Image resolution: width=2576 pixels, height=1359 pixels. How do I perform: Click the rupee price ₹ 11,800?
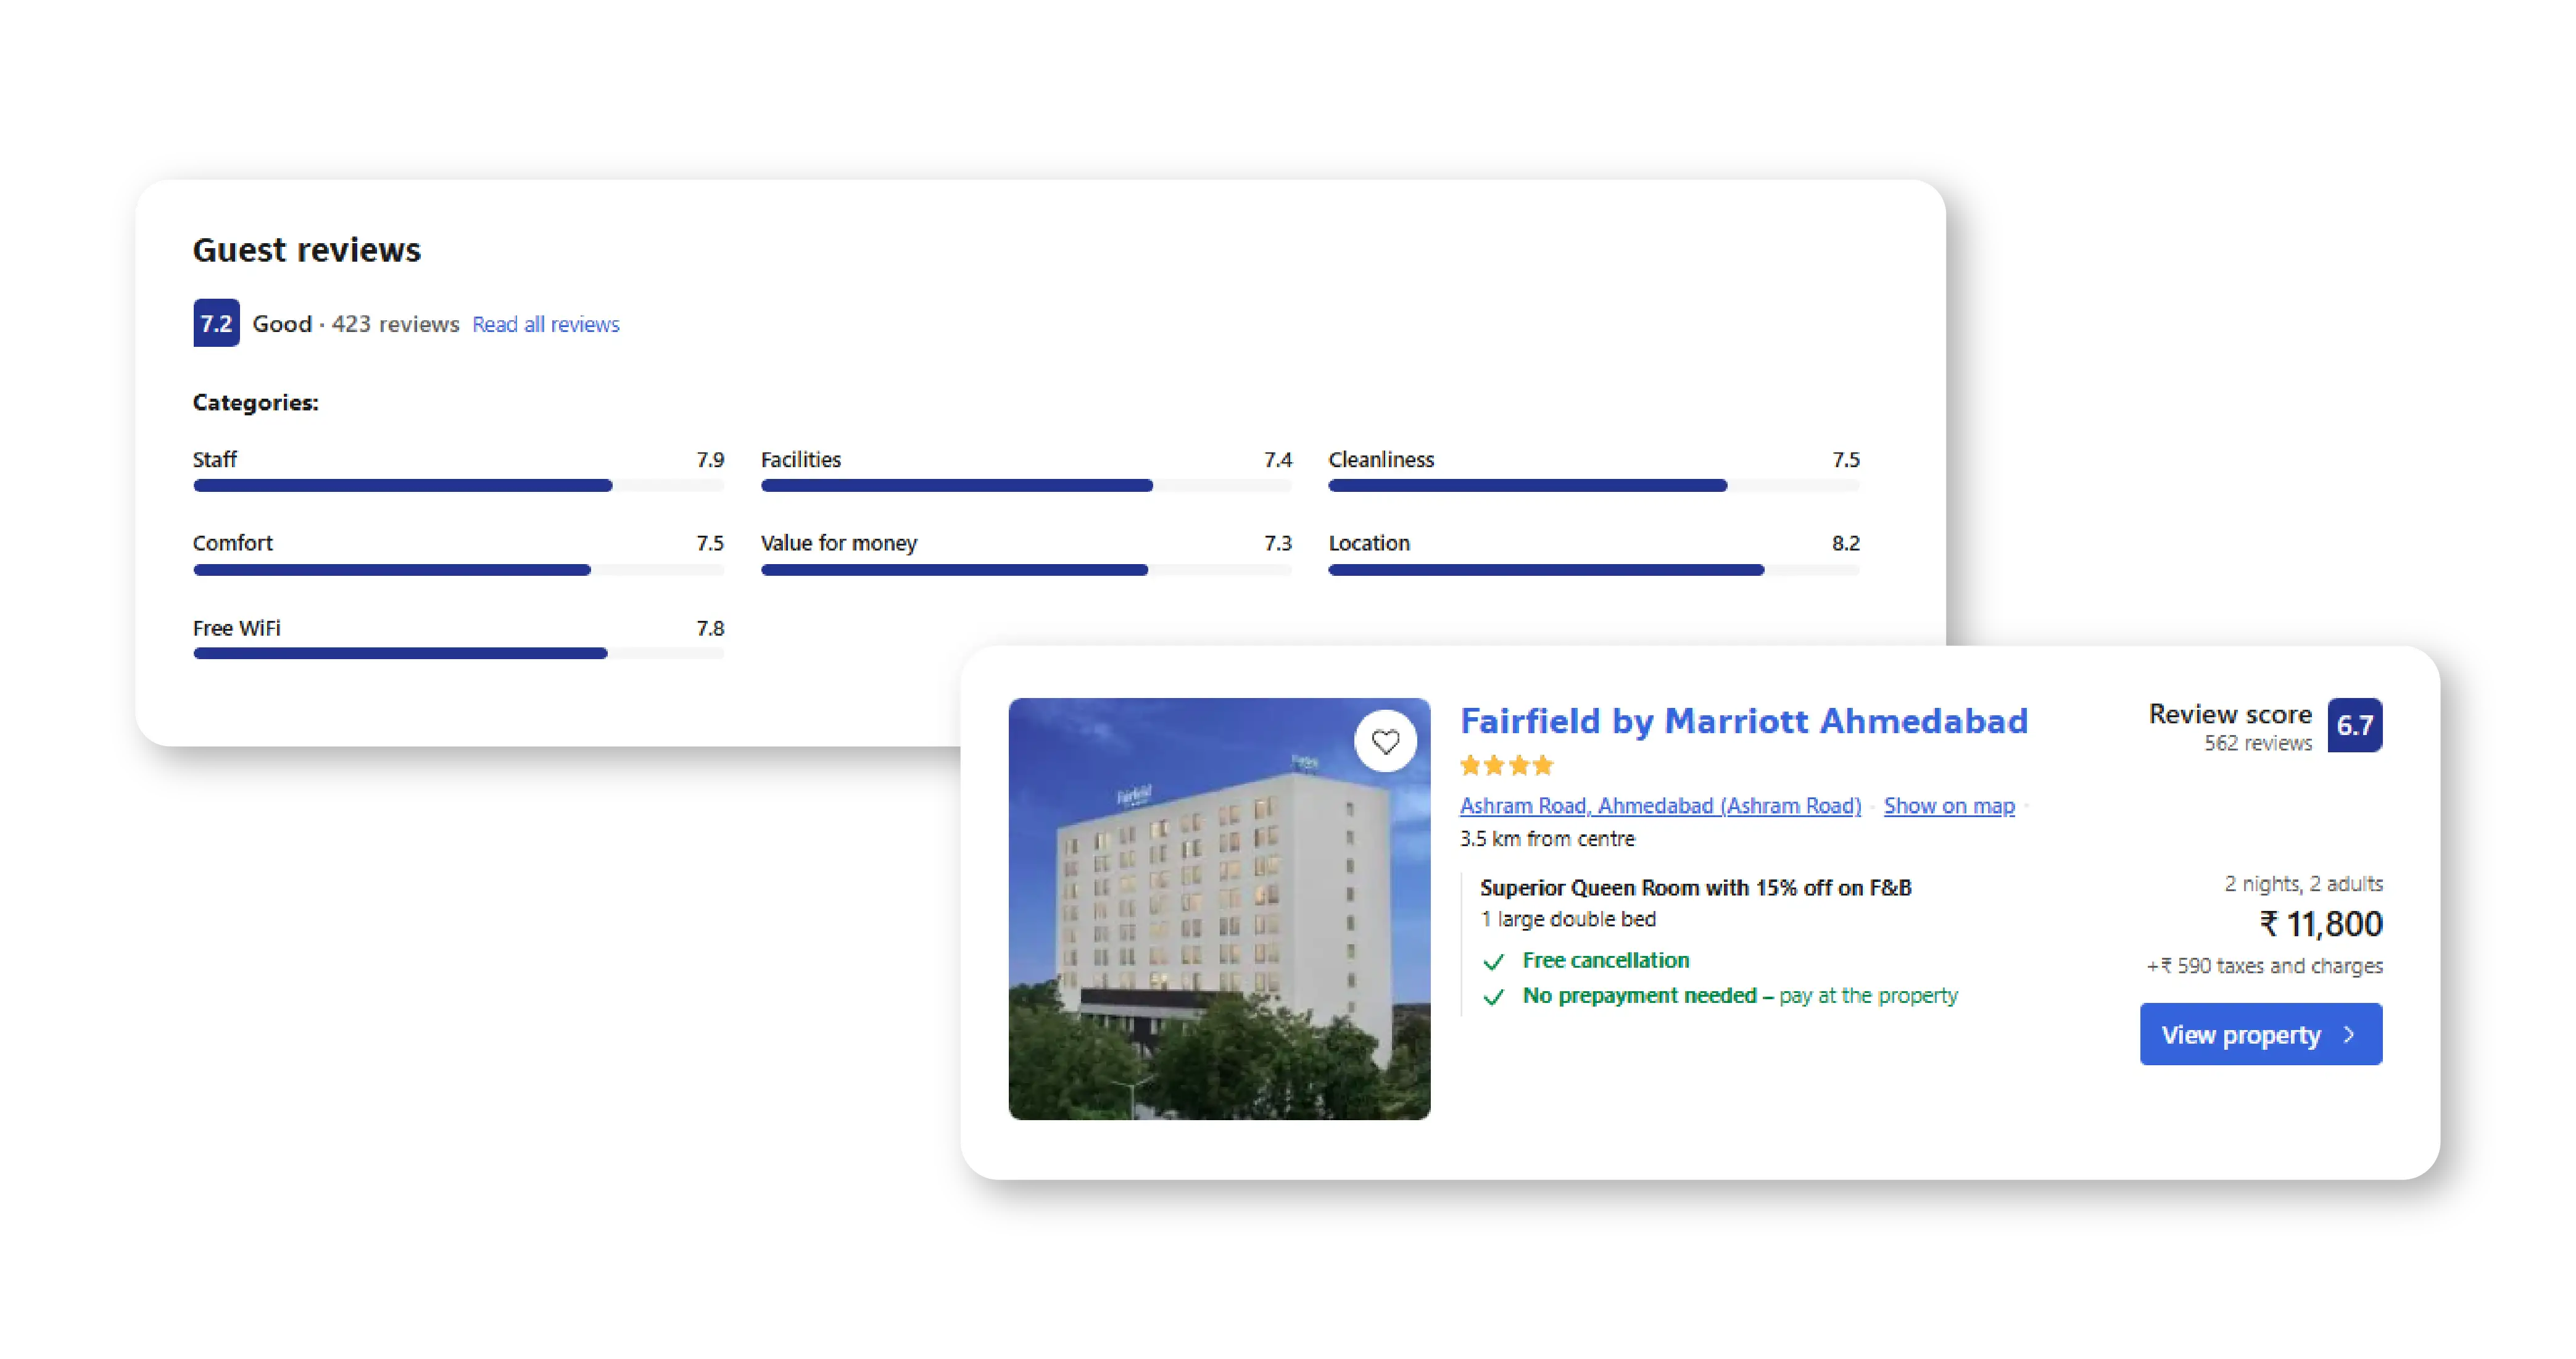(2322, 924)
